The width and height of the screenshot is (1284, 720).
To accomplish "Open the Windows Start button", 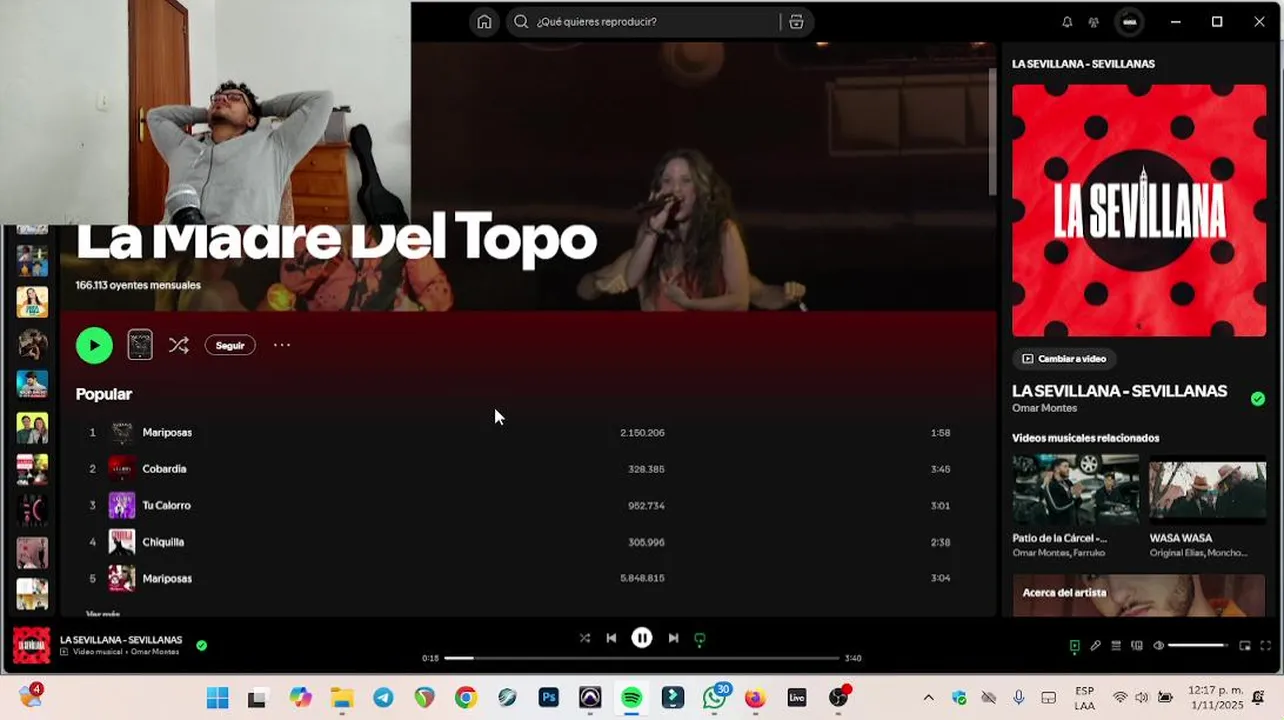I will tap(217, 698).
